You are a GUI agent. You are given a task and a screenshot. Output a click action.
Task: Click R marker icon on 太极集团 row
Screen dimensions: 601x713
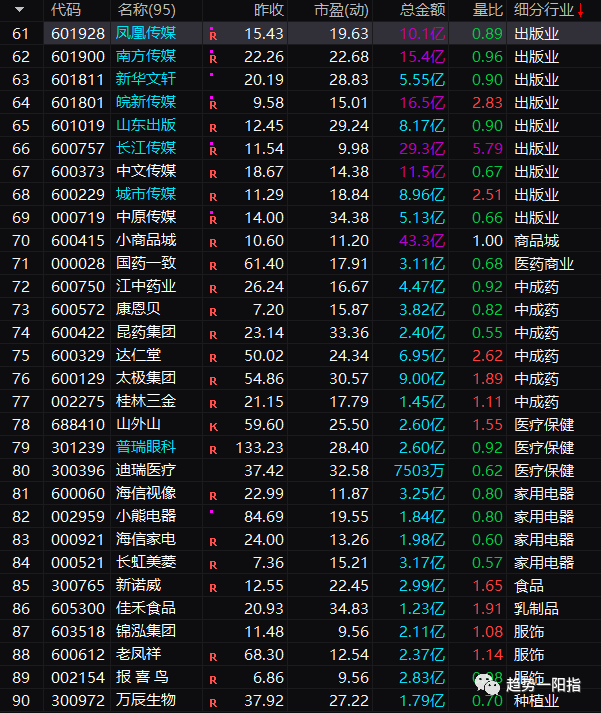(213, 382)
